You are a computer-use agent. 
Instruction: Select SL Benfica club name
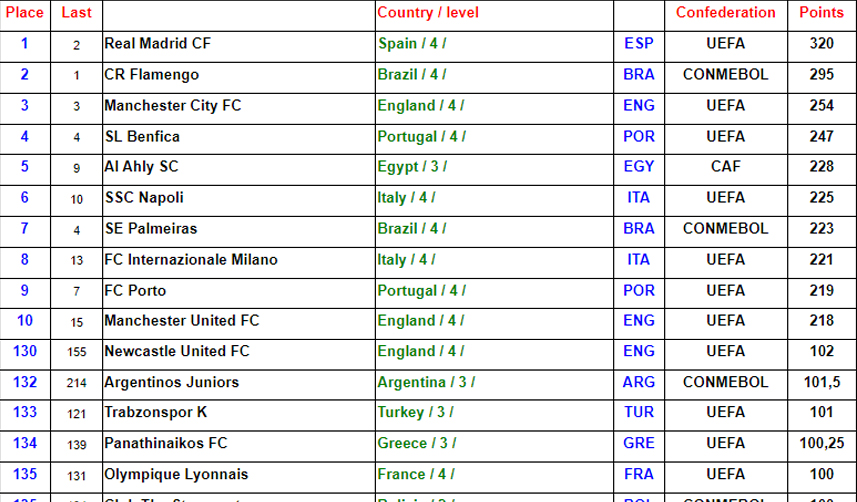pos(142,136)
